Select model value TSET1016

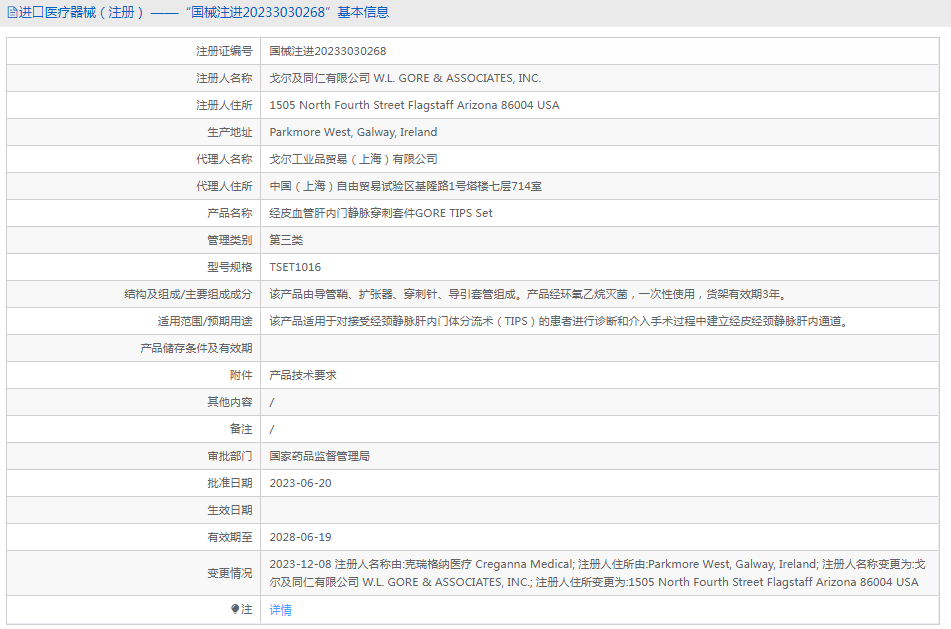pyautogui.click(x=295, y=267)
